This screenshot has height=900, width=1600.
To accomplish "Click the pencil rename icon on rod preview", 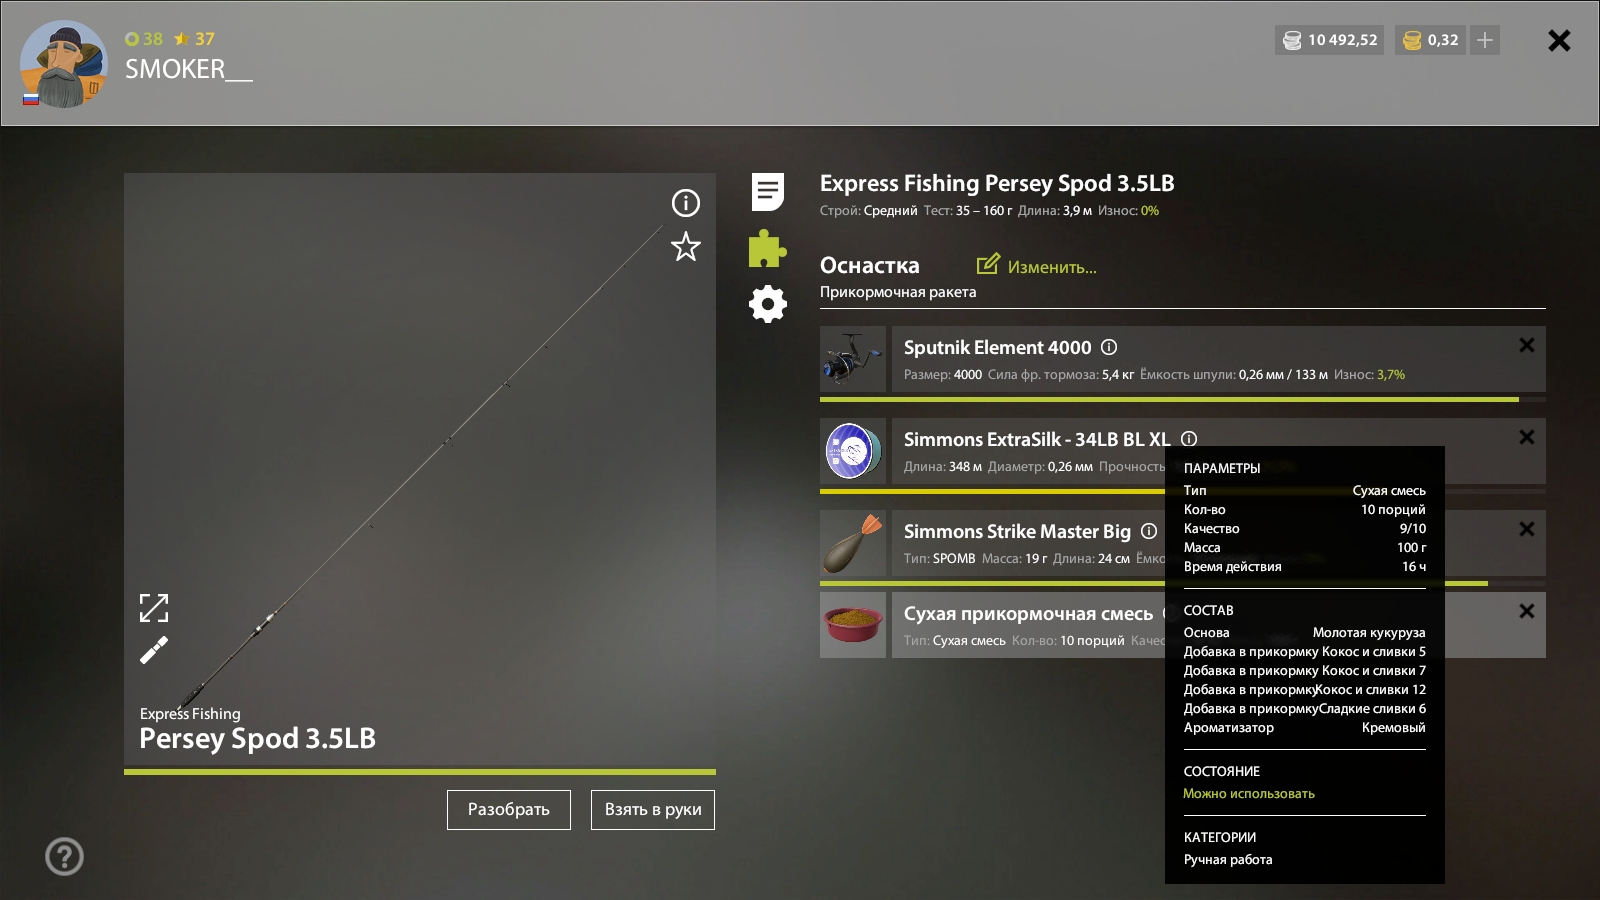I will pos(154,651).
